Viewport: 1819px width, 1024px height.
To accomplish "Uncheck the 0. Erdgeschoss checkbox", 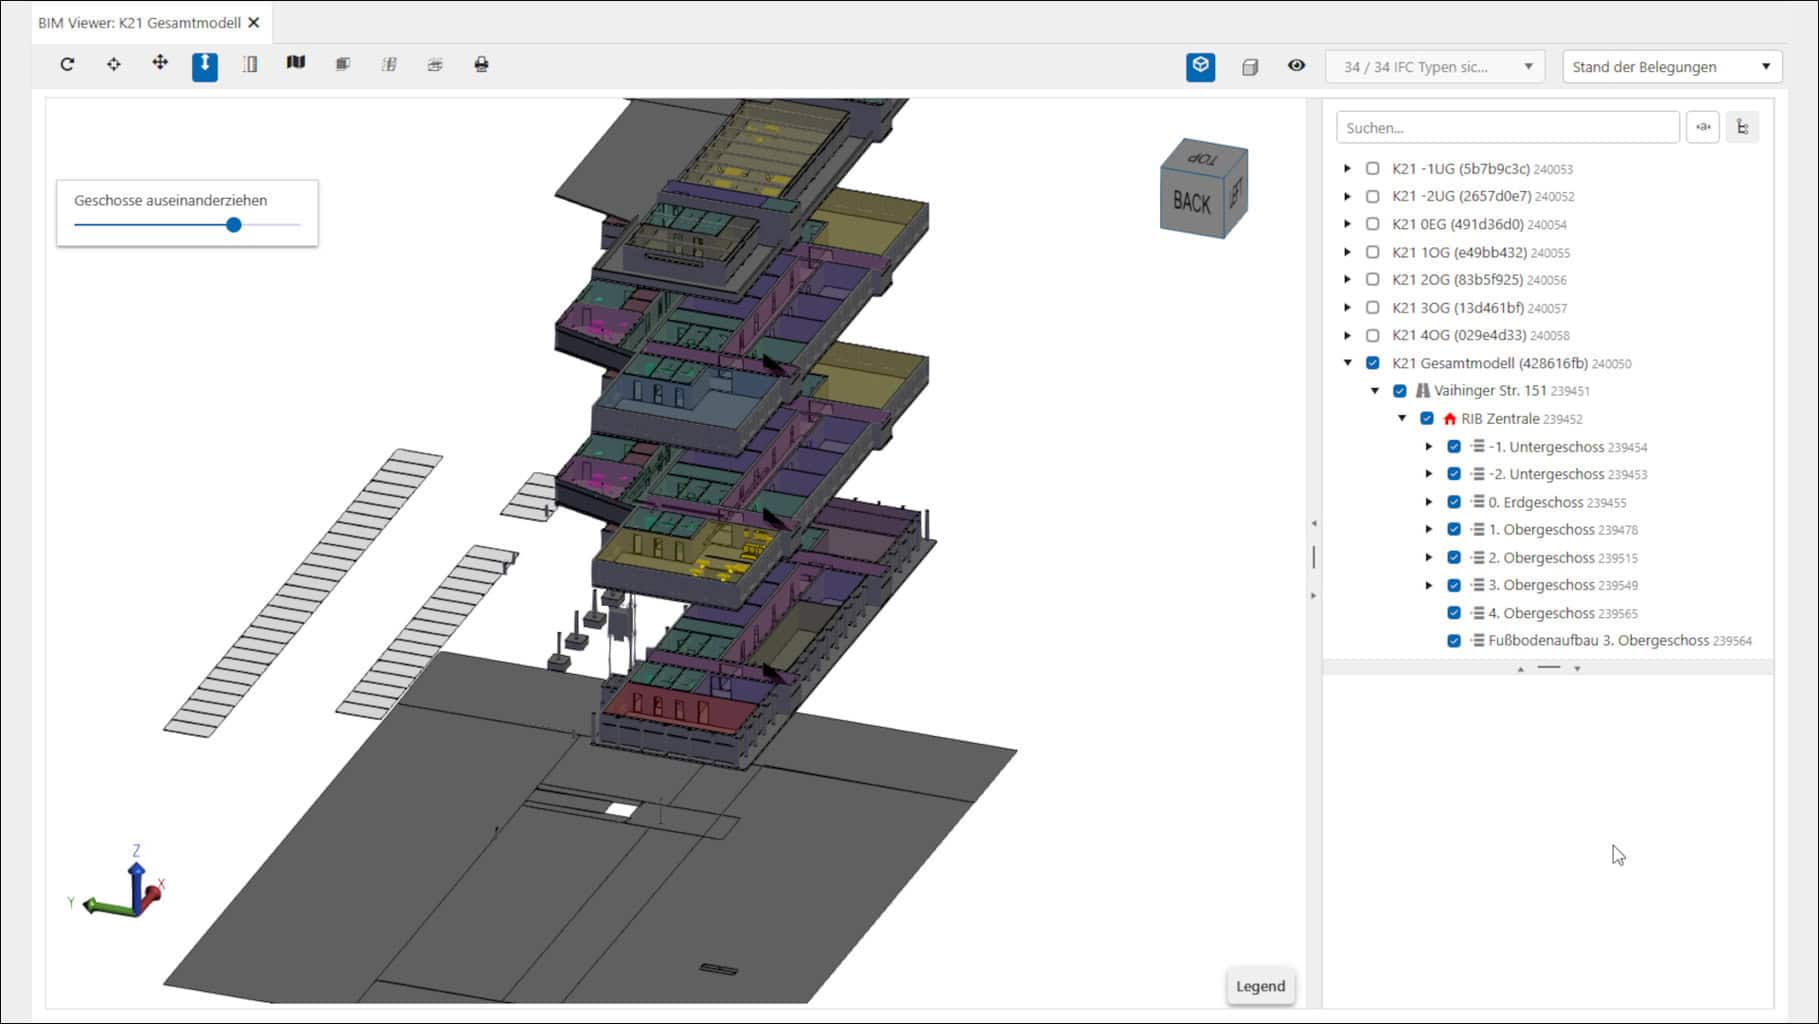I will (1454, 502).
